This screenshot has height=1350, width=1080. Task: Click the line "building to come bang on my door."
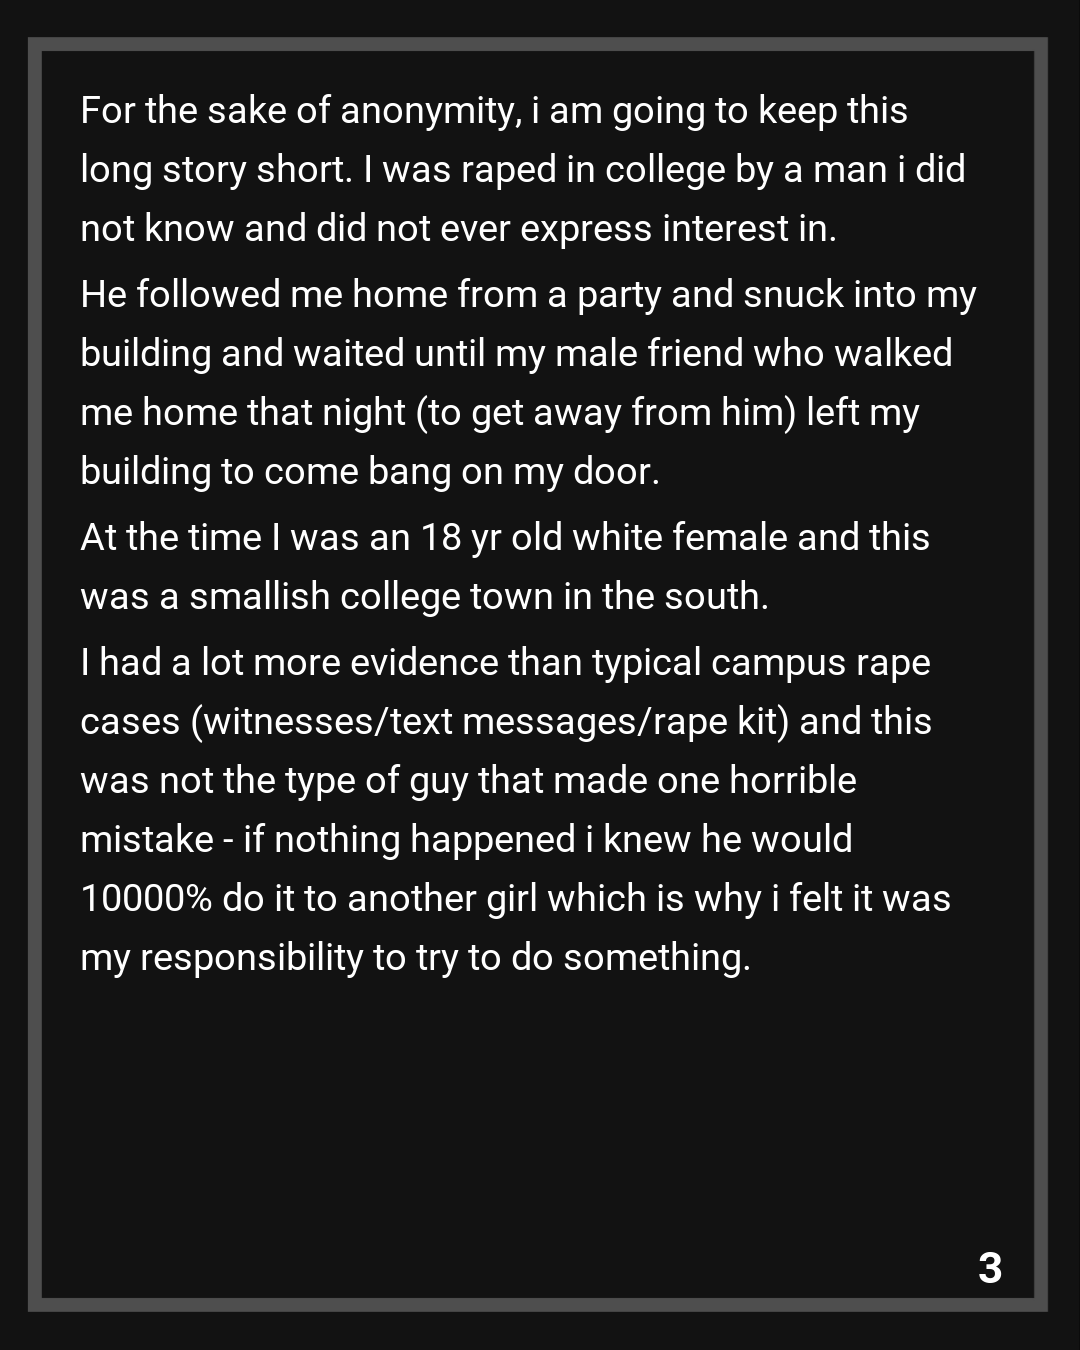(x=370, y=471)
